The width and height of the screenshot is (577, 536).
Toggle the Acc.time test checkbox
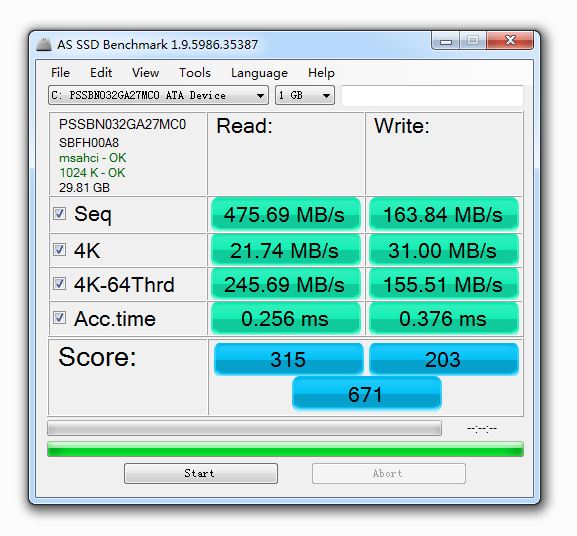[x=59, y=317]
